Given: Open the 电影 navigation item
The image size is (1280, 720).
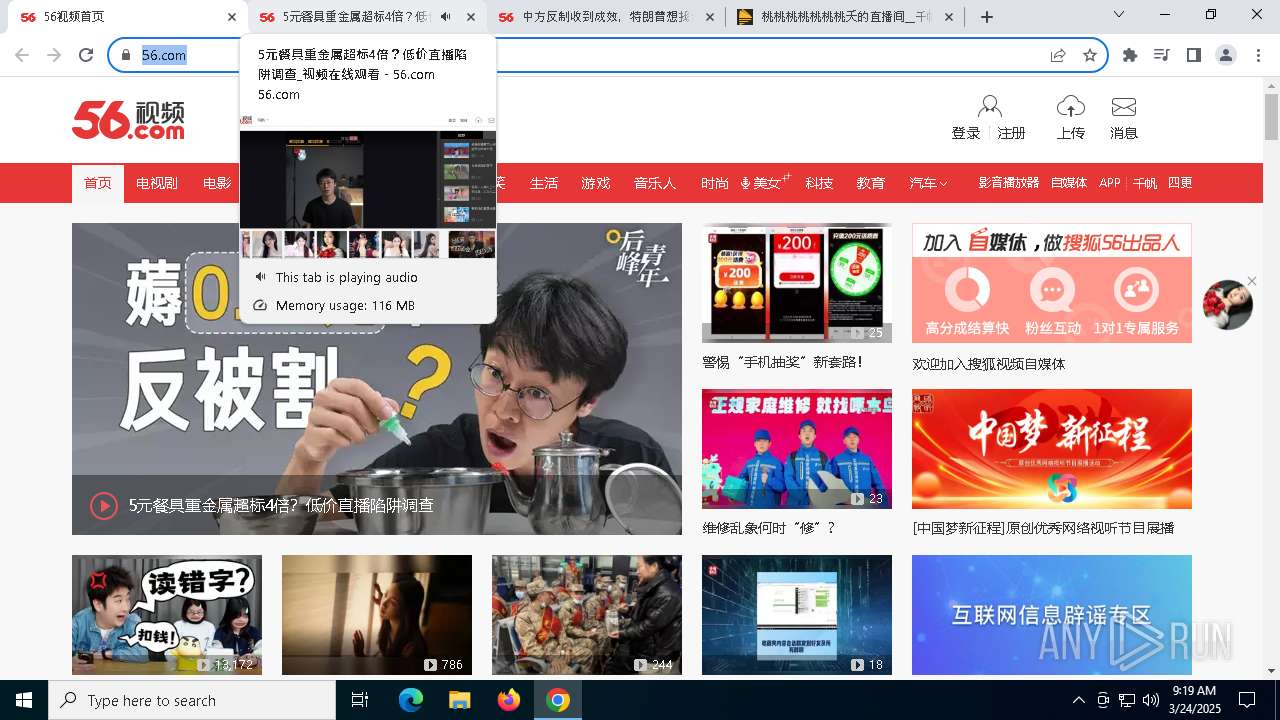Looking at the screenshot, I should 217,183.
